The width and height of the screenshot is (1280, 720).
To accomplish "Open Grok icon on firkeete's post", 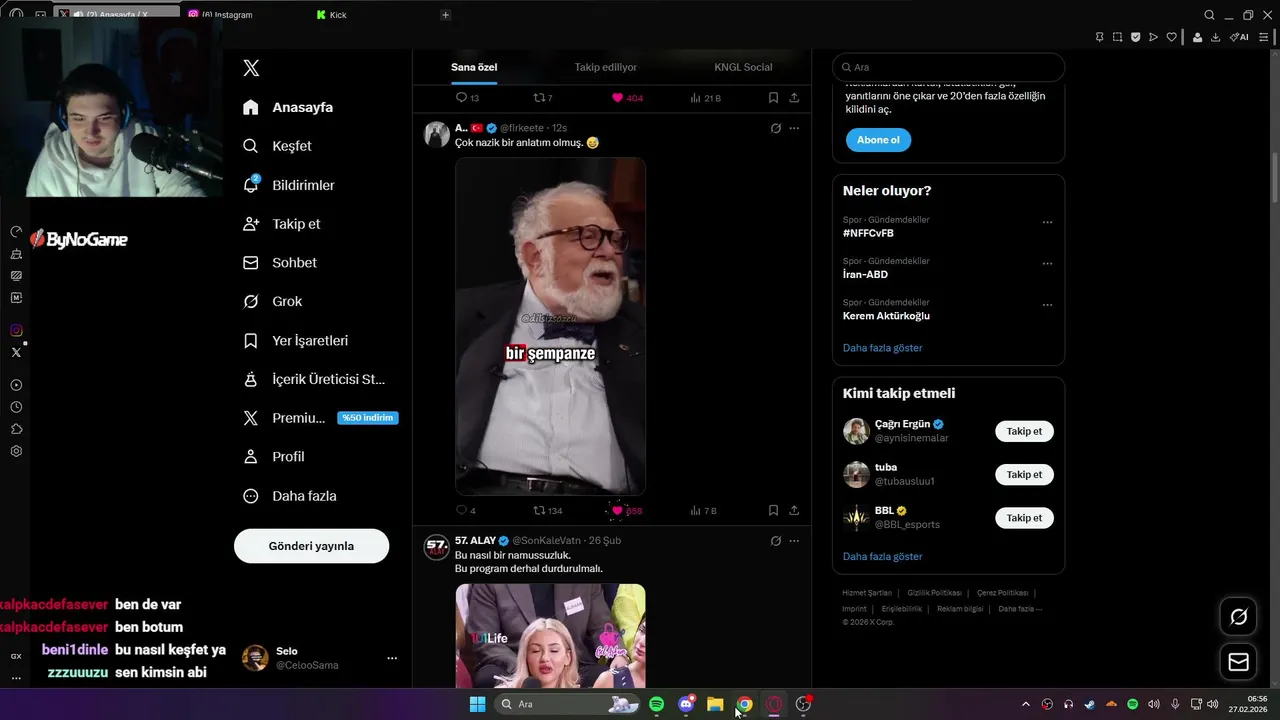I will 775,128.
